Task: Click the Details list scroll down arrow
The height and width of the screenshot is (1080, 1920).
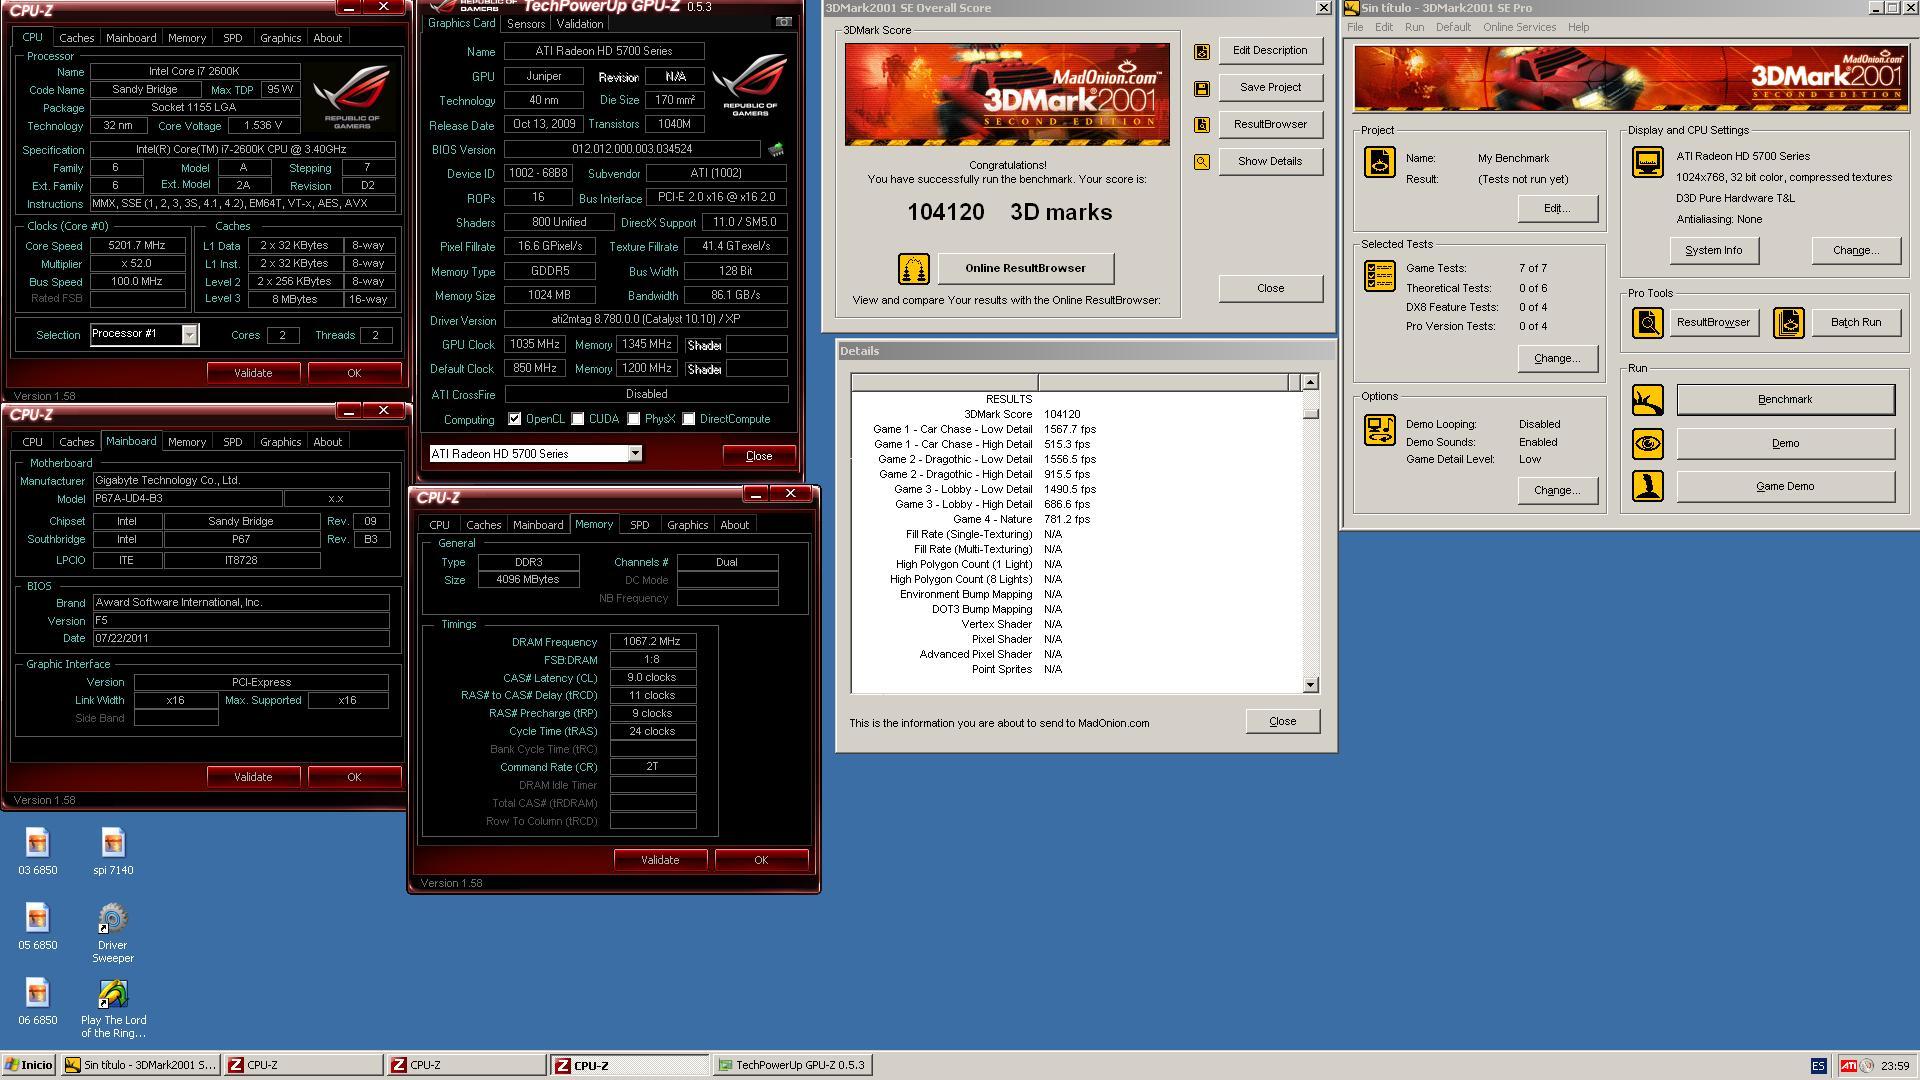Action: pyautogui.click(x=1310, y=685)
